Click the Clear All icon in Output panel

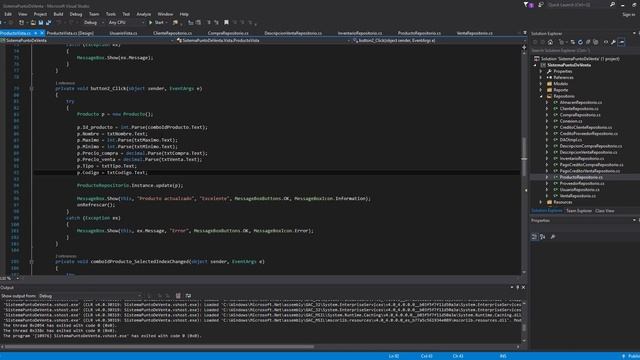178,296
